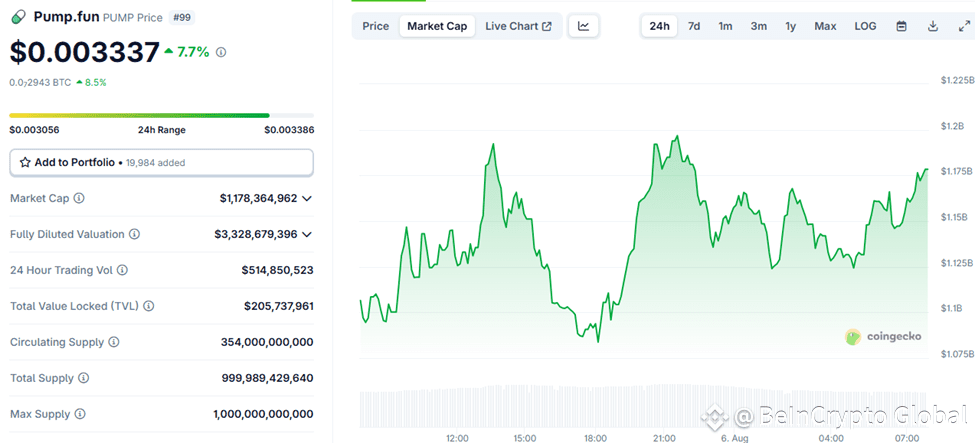The width and height of the screenshot is (975, 443).
Task: Show Circulating Supply info icon
Action: click(x=114, y=342)
